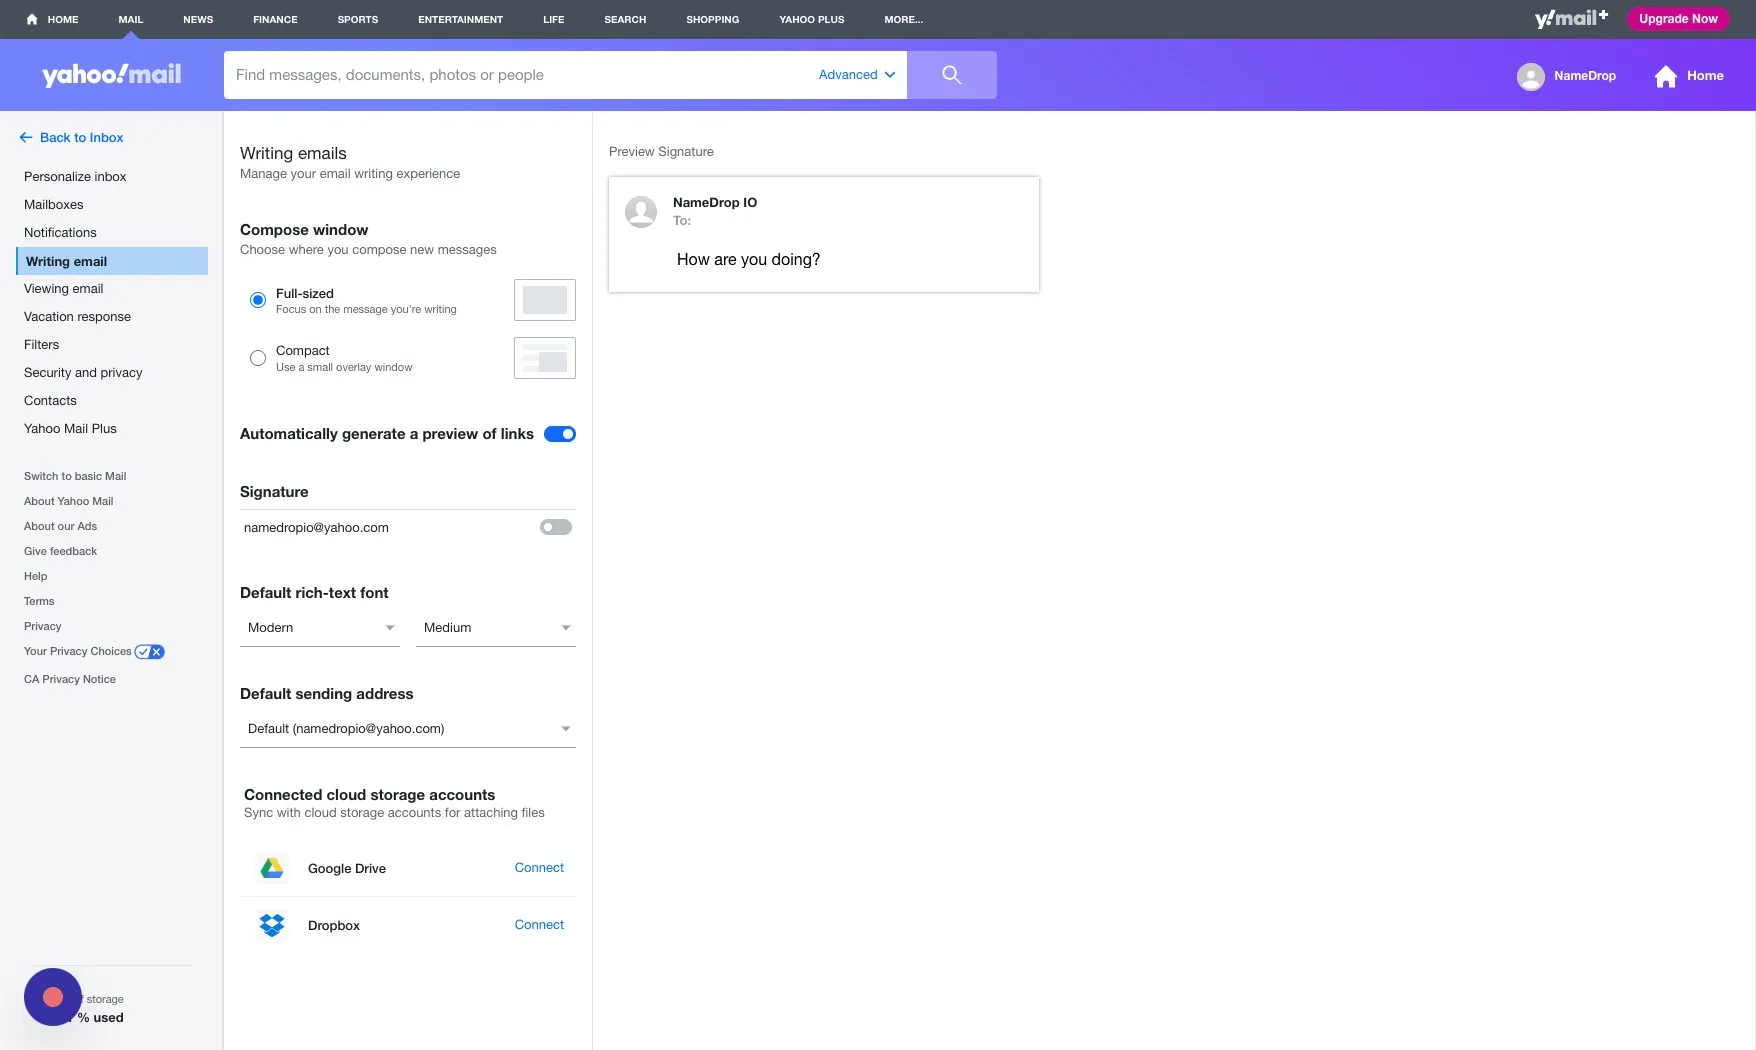Open Mailboxes settings
The image size is (1756, 1050).
[x=54, y=205]
